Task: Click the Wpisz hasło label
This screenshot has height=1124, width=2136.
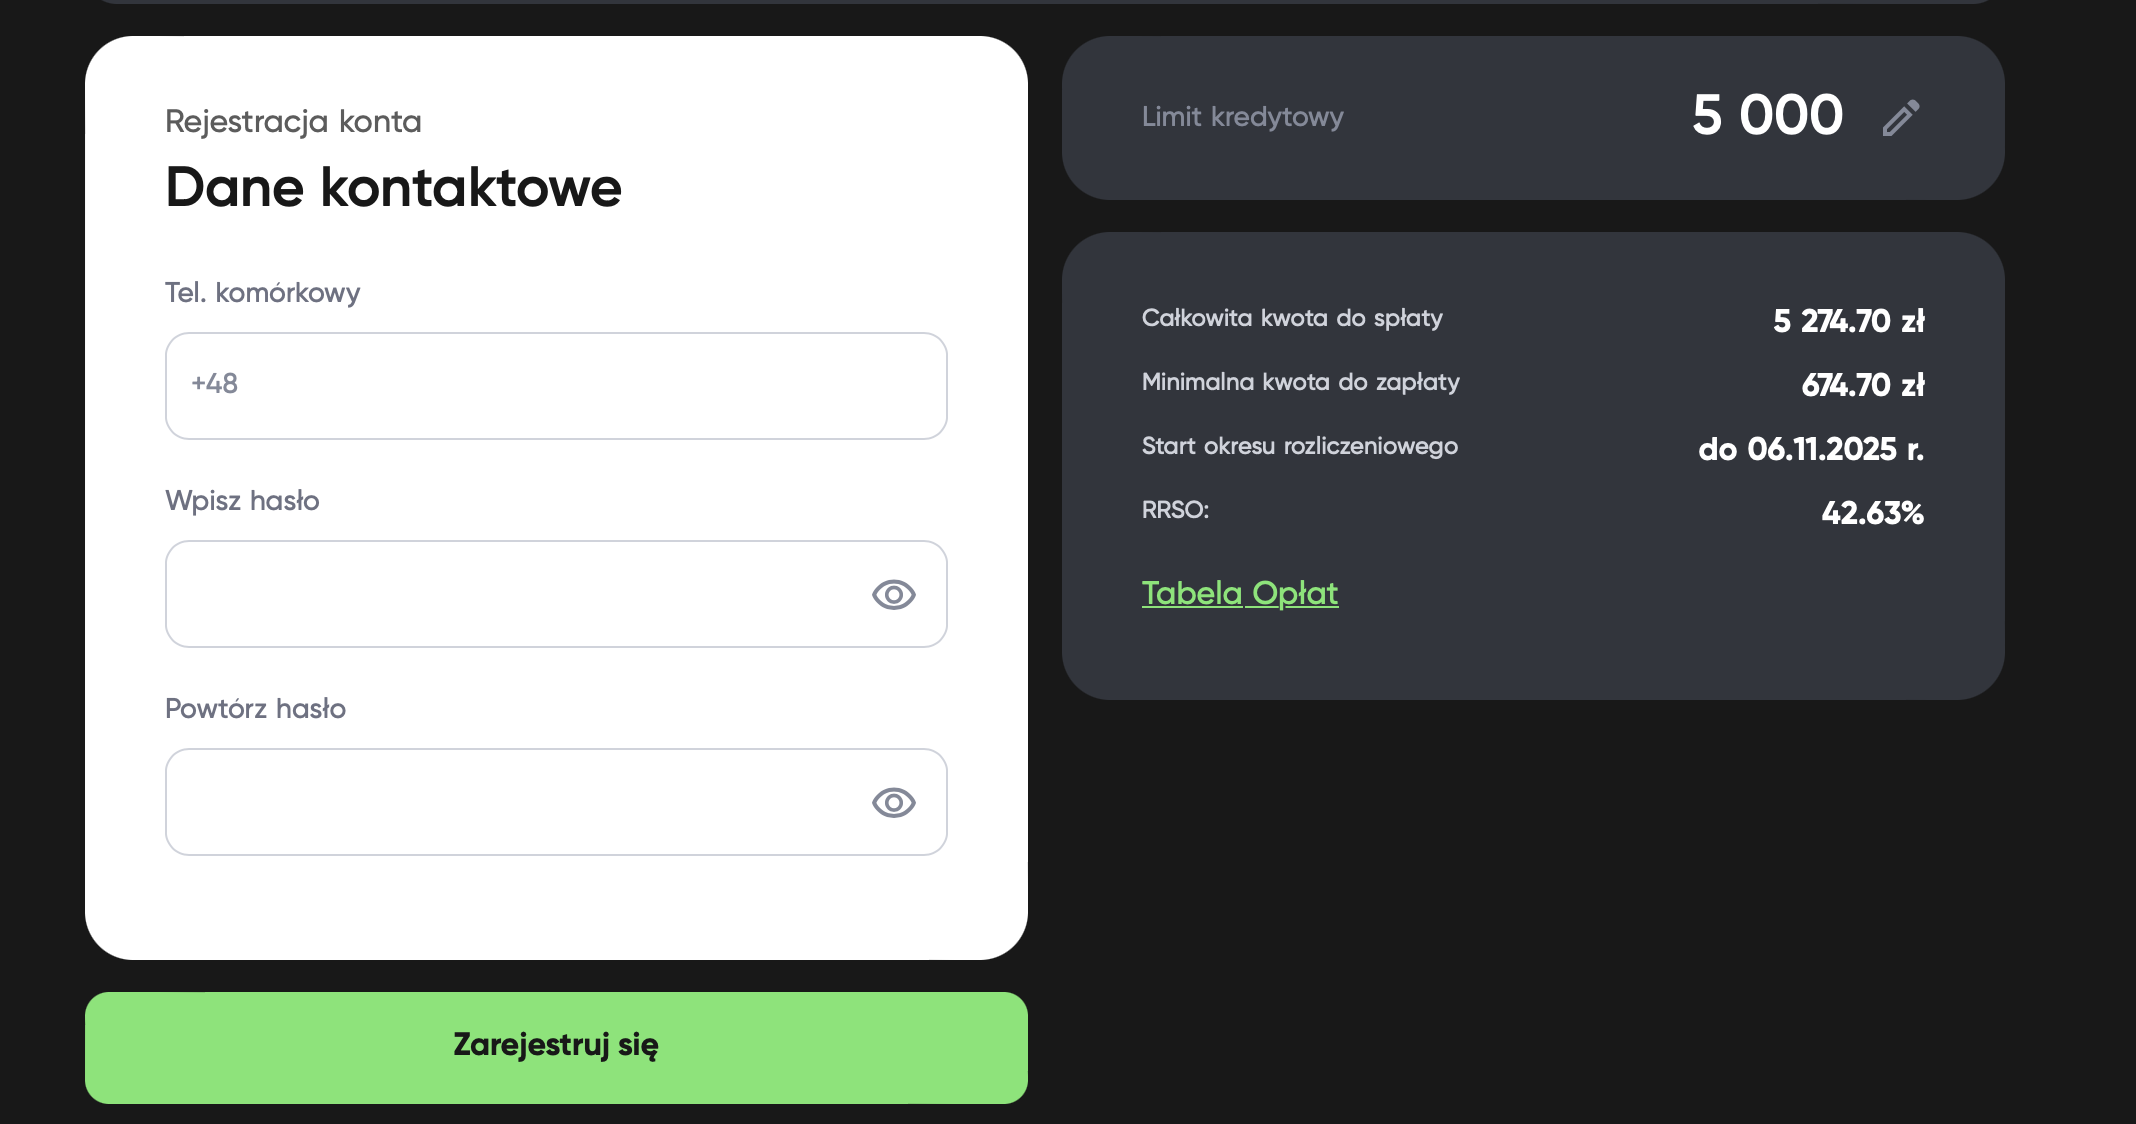Action: [242, 501]
